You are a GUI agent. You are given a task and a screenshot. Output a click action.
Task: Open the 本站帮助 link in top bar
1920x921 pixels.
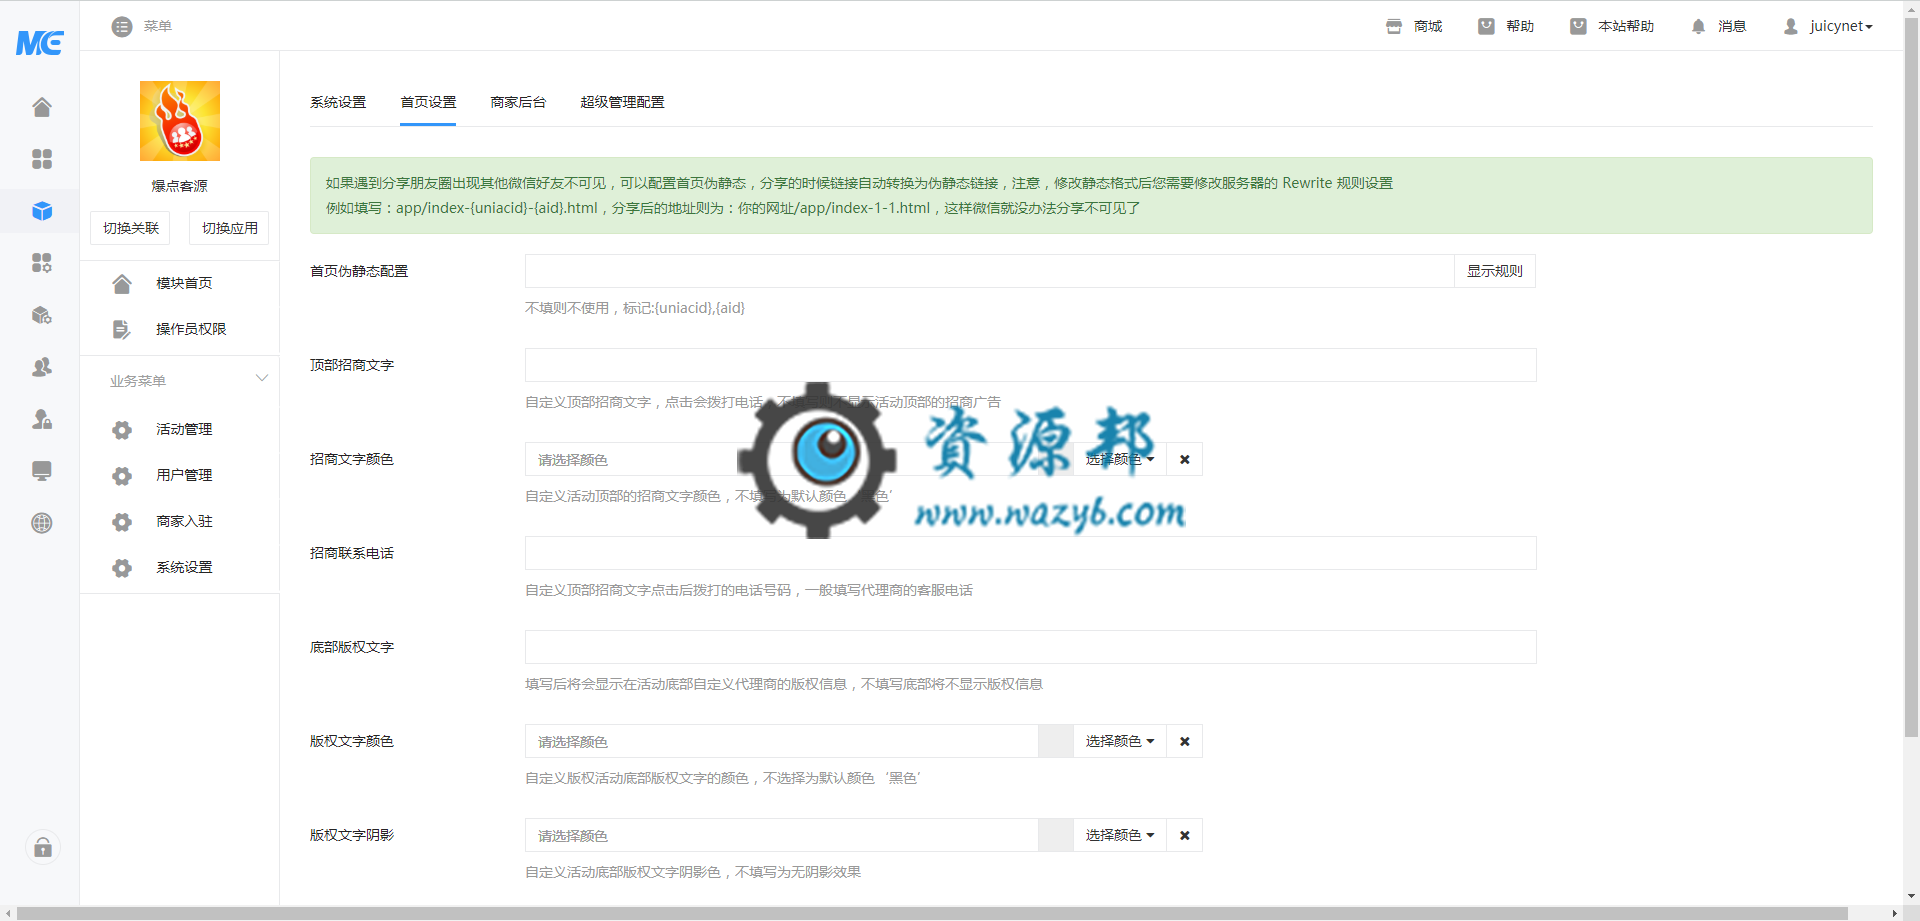(x=1626, y=26)
